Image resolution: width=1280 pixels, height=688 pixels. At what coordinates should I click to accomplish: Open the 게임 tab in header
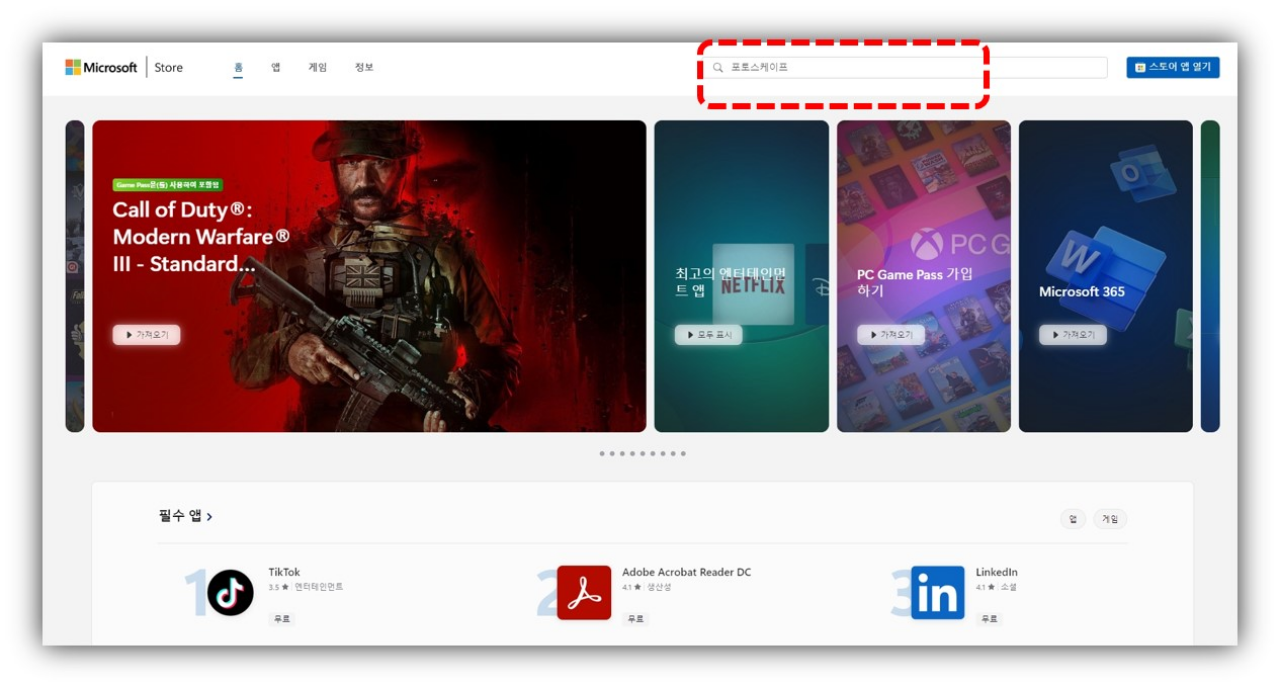317,67
